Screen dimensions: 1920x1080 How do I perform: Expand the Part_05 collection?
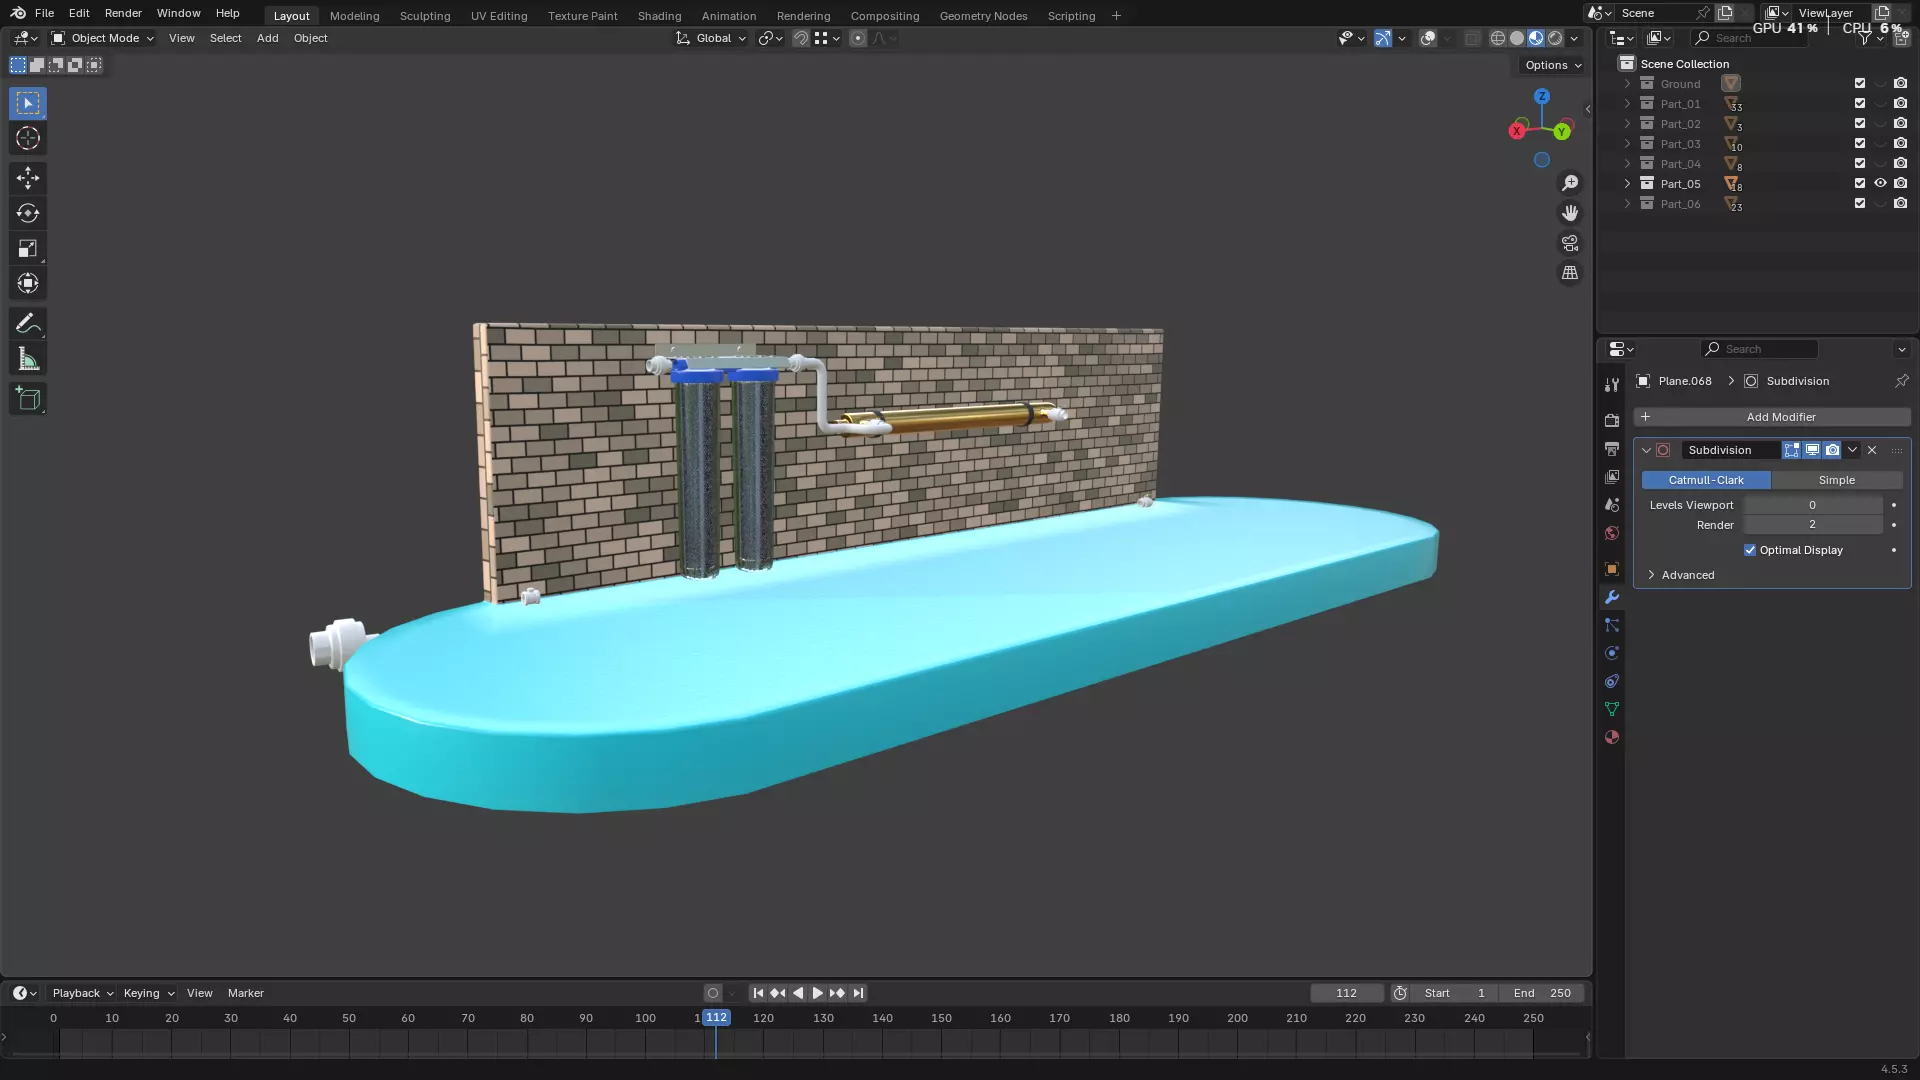(x=1627, y=184)
